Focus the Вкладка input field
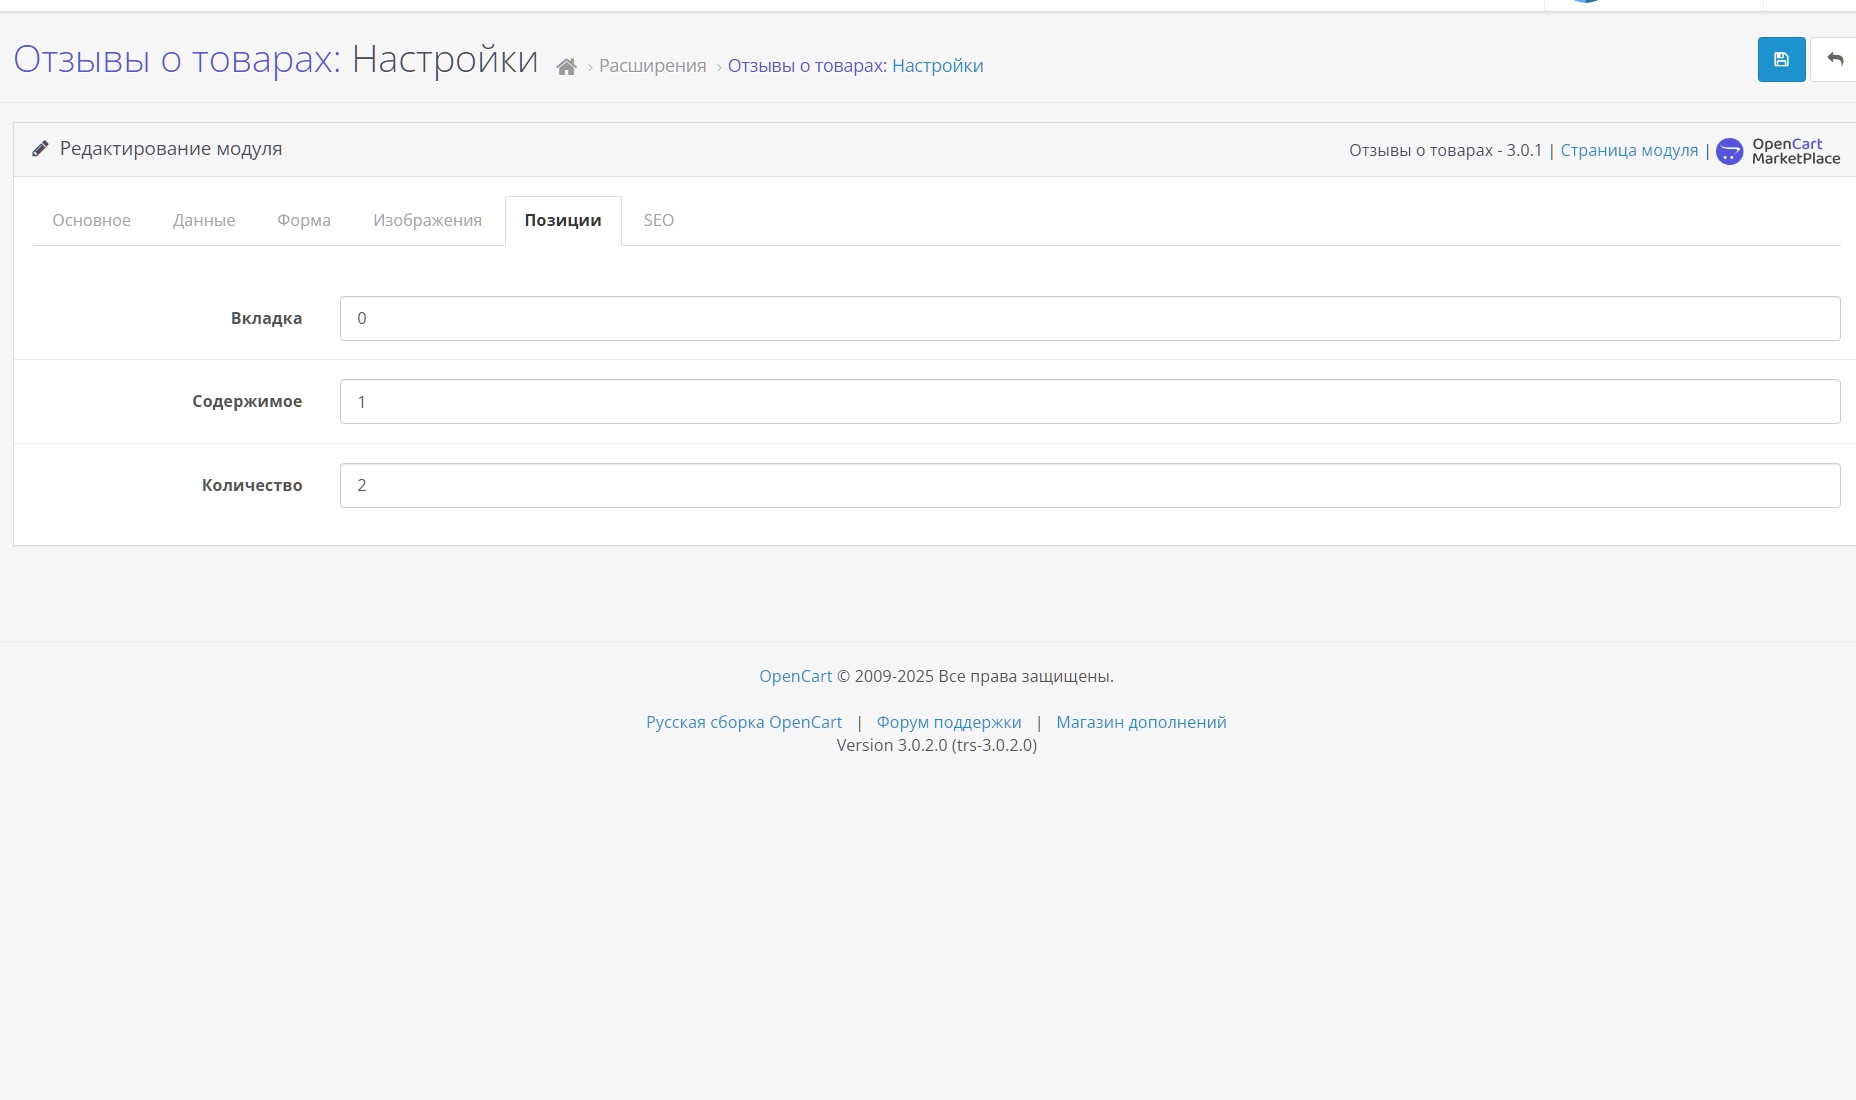Screen dimensions: 1856x1100 coord(1090,318)
